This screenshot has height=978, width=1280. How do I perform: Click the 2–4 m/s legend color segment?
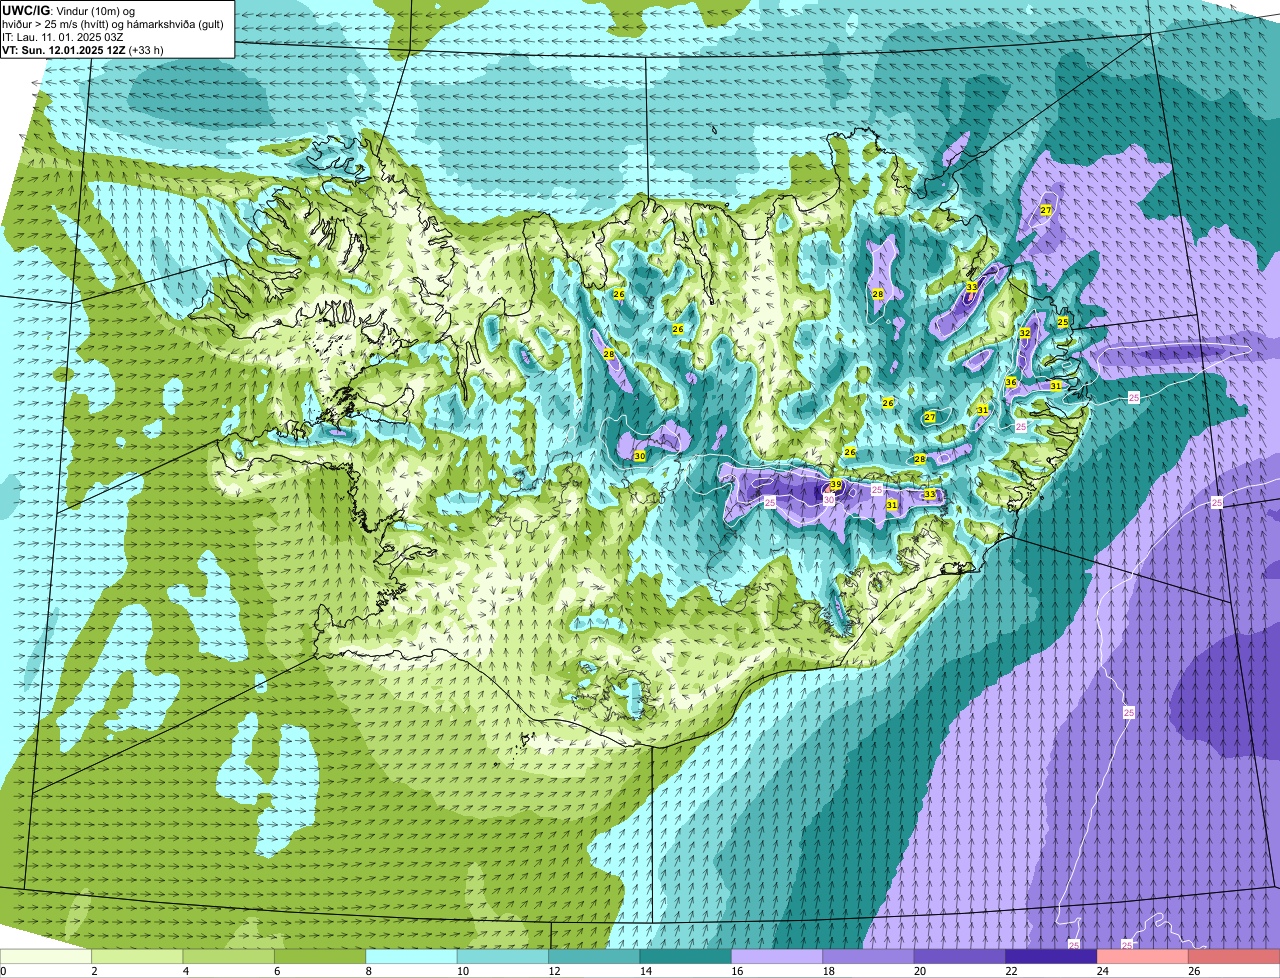click(138, 957)
